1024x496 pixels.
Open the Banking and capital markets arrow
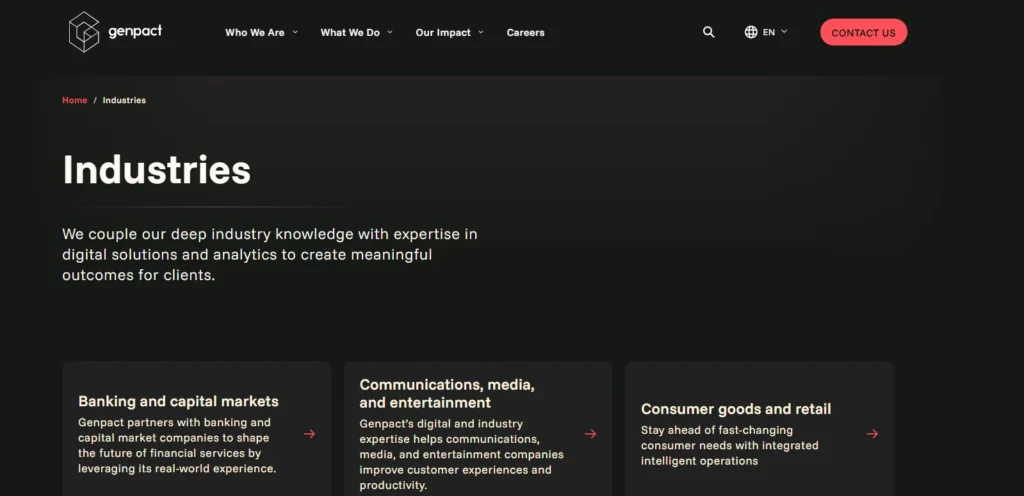tap(310, 433)
